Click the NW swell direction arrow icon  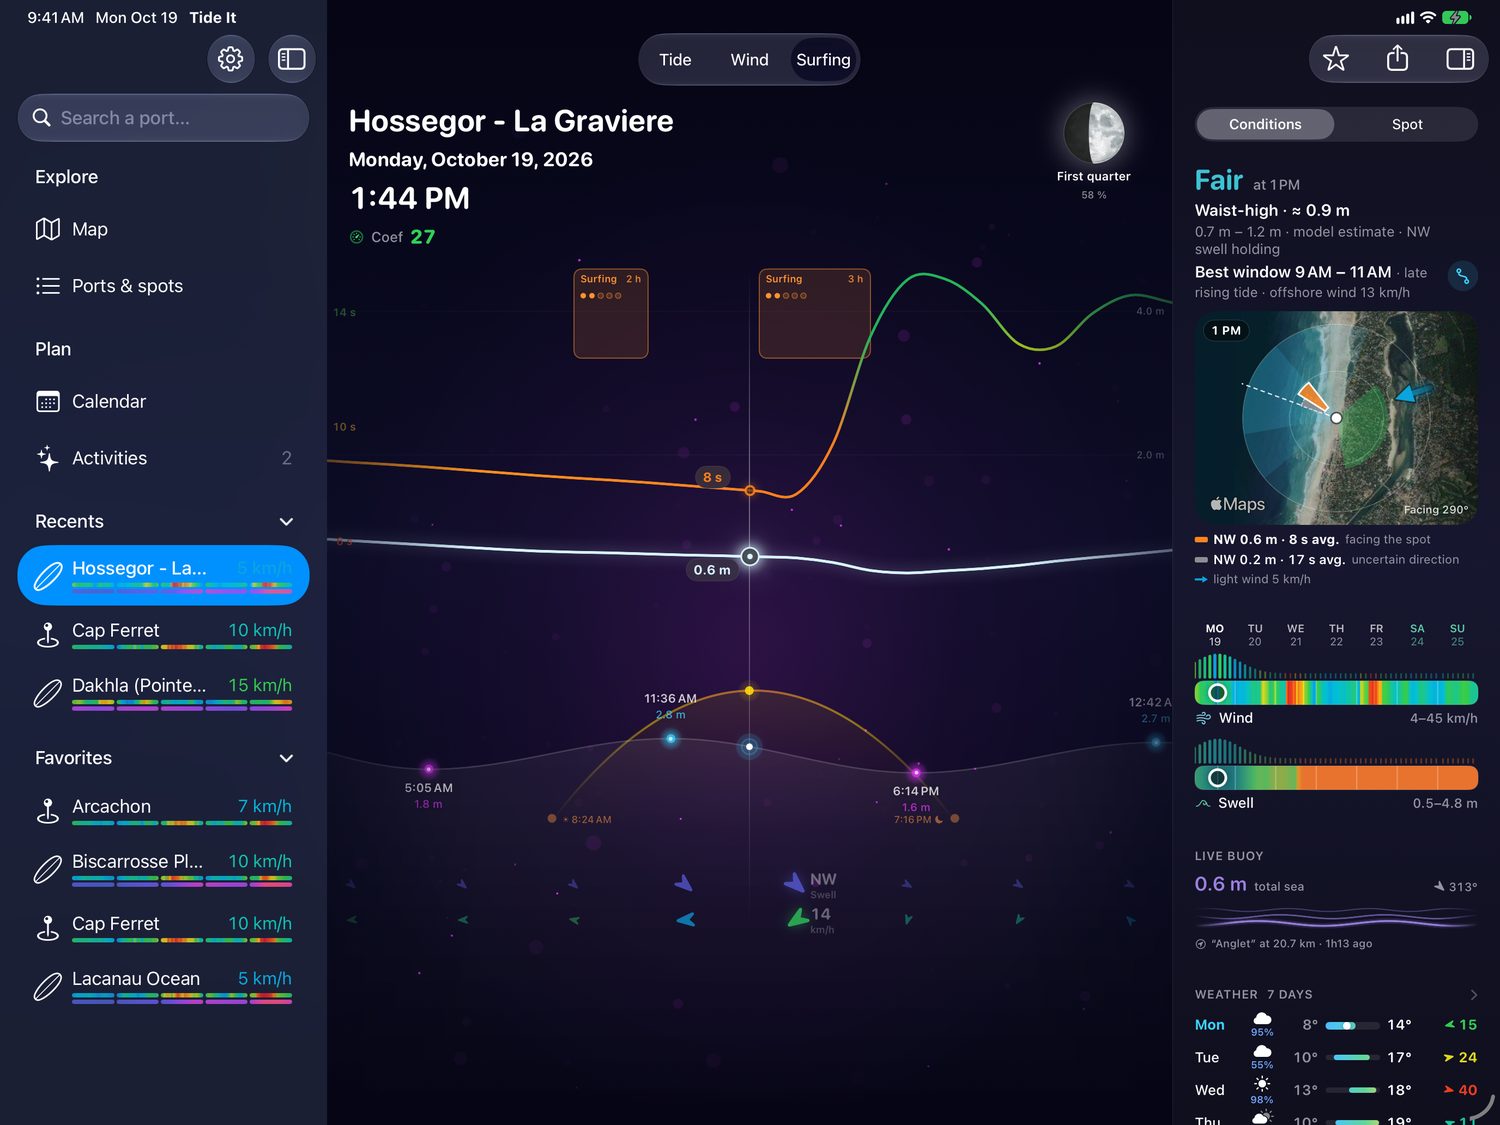pyautogui.click(x=794, y=882)
